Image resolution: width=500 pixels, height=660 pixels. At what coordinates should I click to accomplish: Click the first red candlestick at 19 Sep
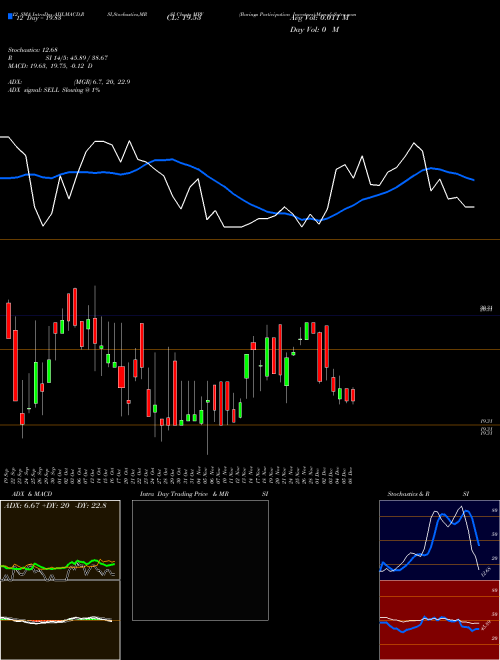pyautogui.click(x=8, y=320)
